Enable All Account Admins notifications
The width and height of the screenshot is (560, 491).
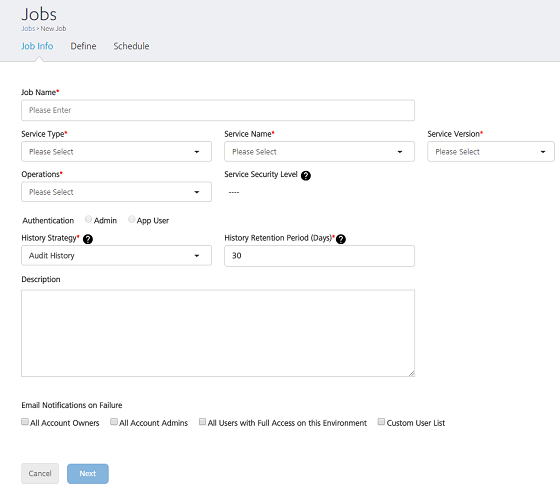(114, 422)
